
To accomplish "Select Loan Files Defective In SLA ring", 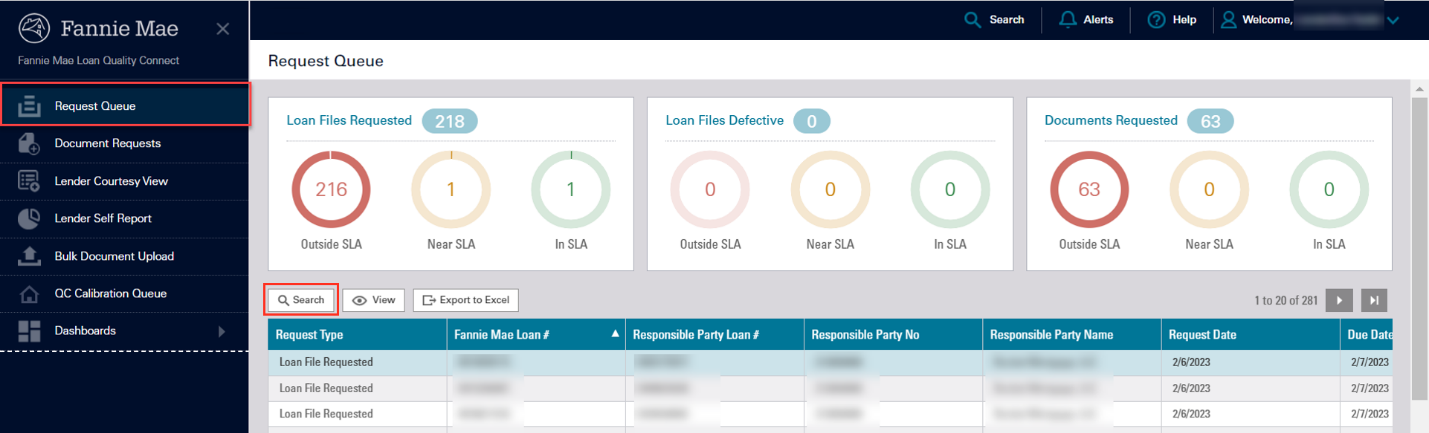I will tap(950, 189).
